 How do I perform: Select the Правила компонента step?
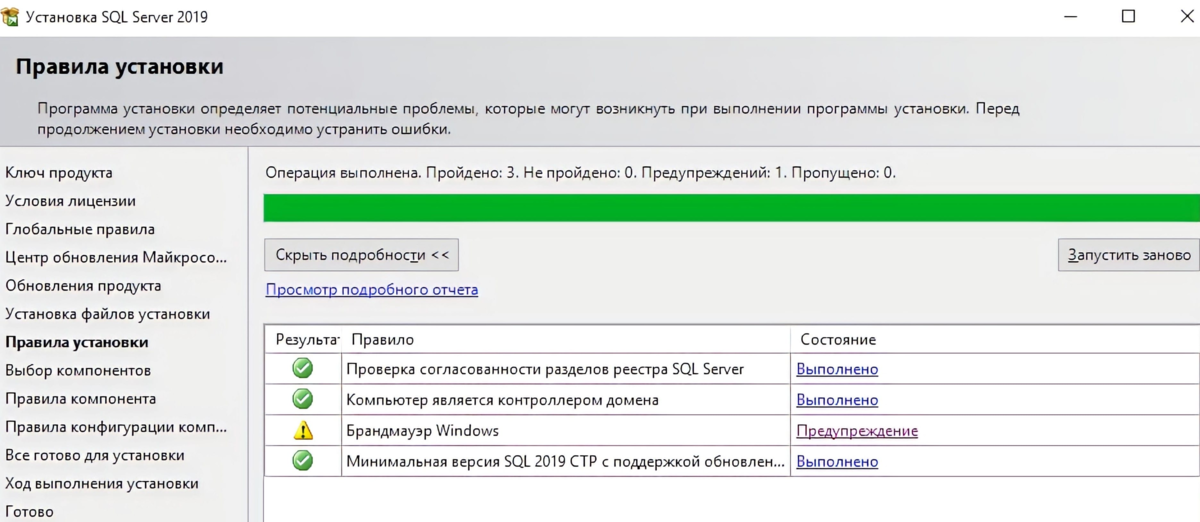pyautogui.click(x=80, y=398)
